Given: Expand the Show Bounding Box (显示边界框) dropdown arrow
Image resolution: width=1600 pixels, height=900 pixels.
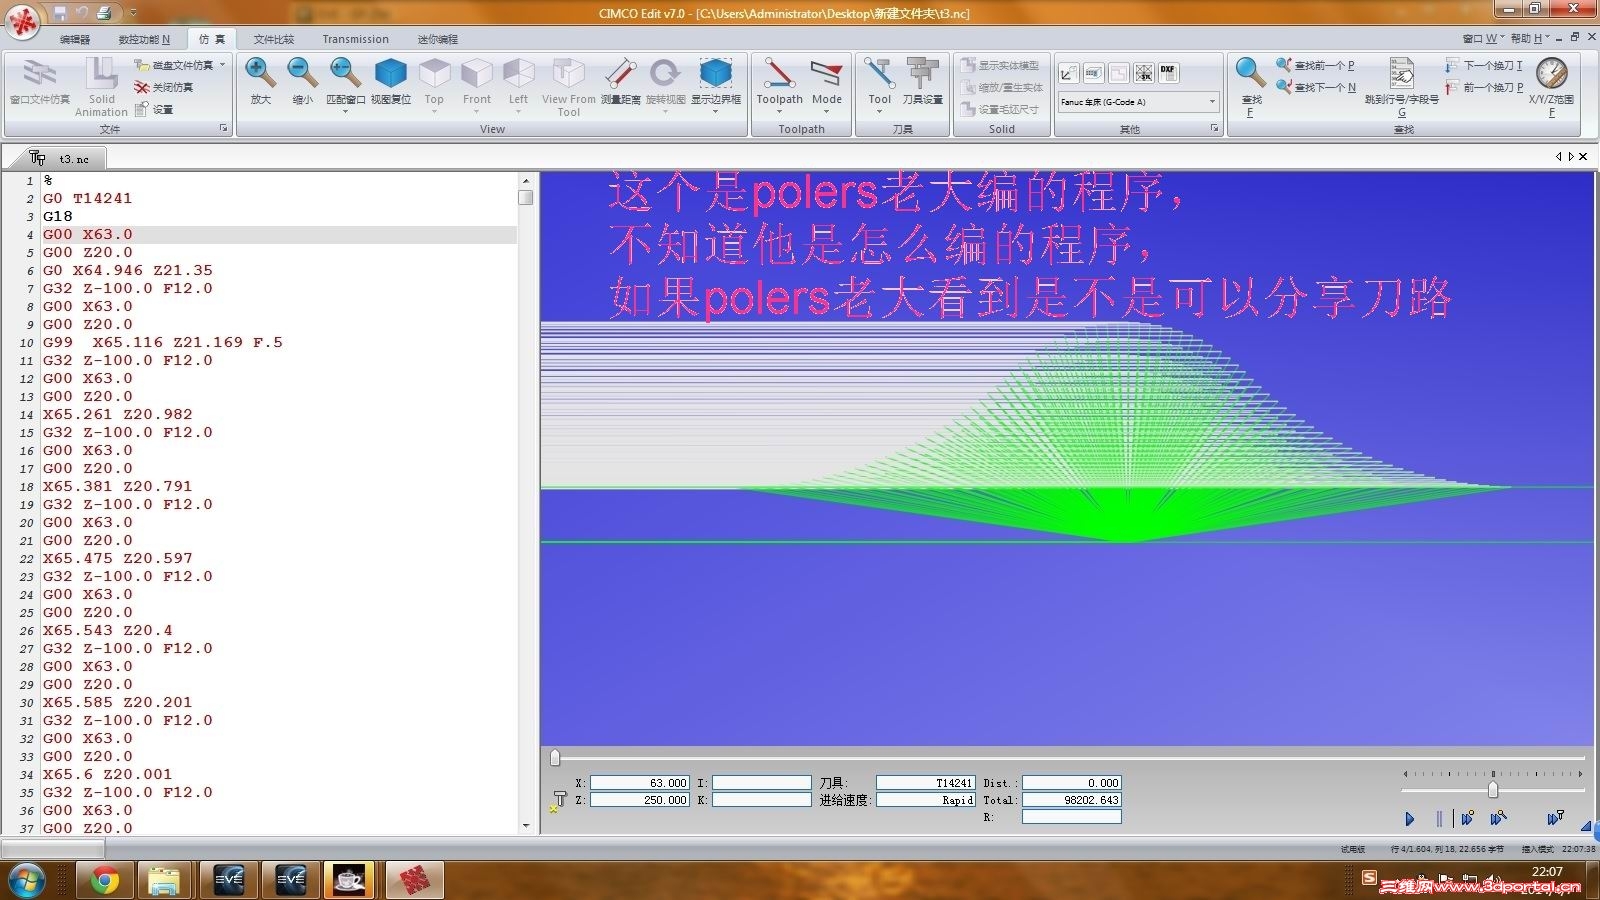Looking at the screenshot, I should pos(716,111).
